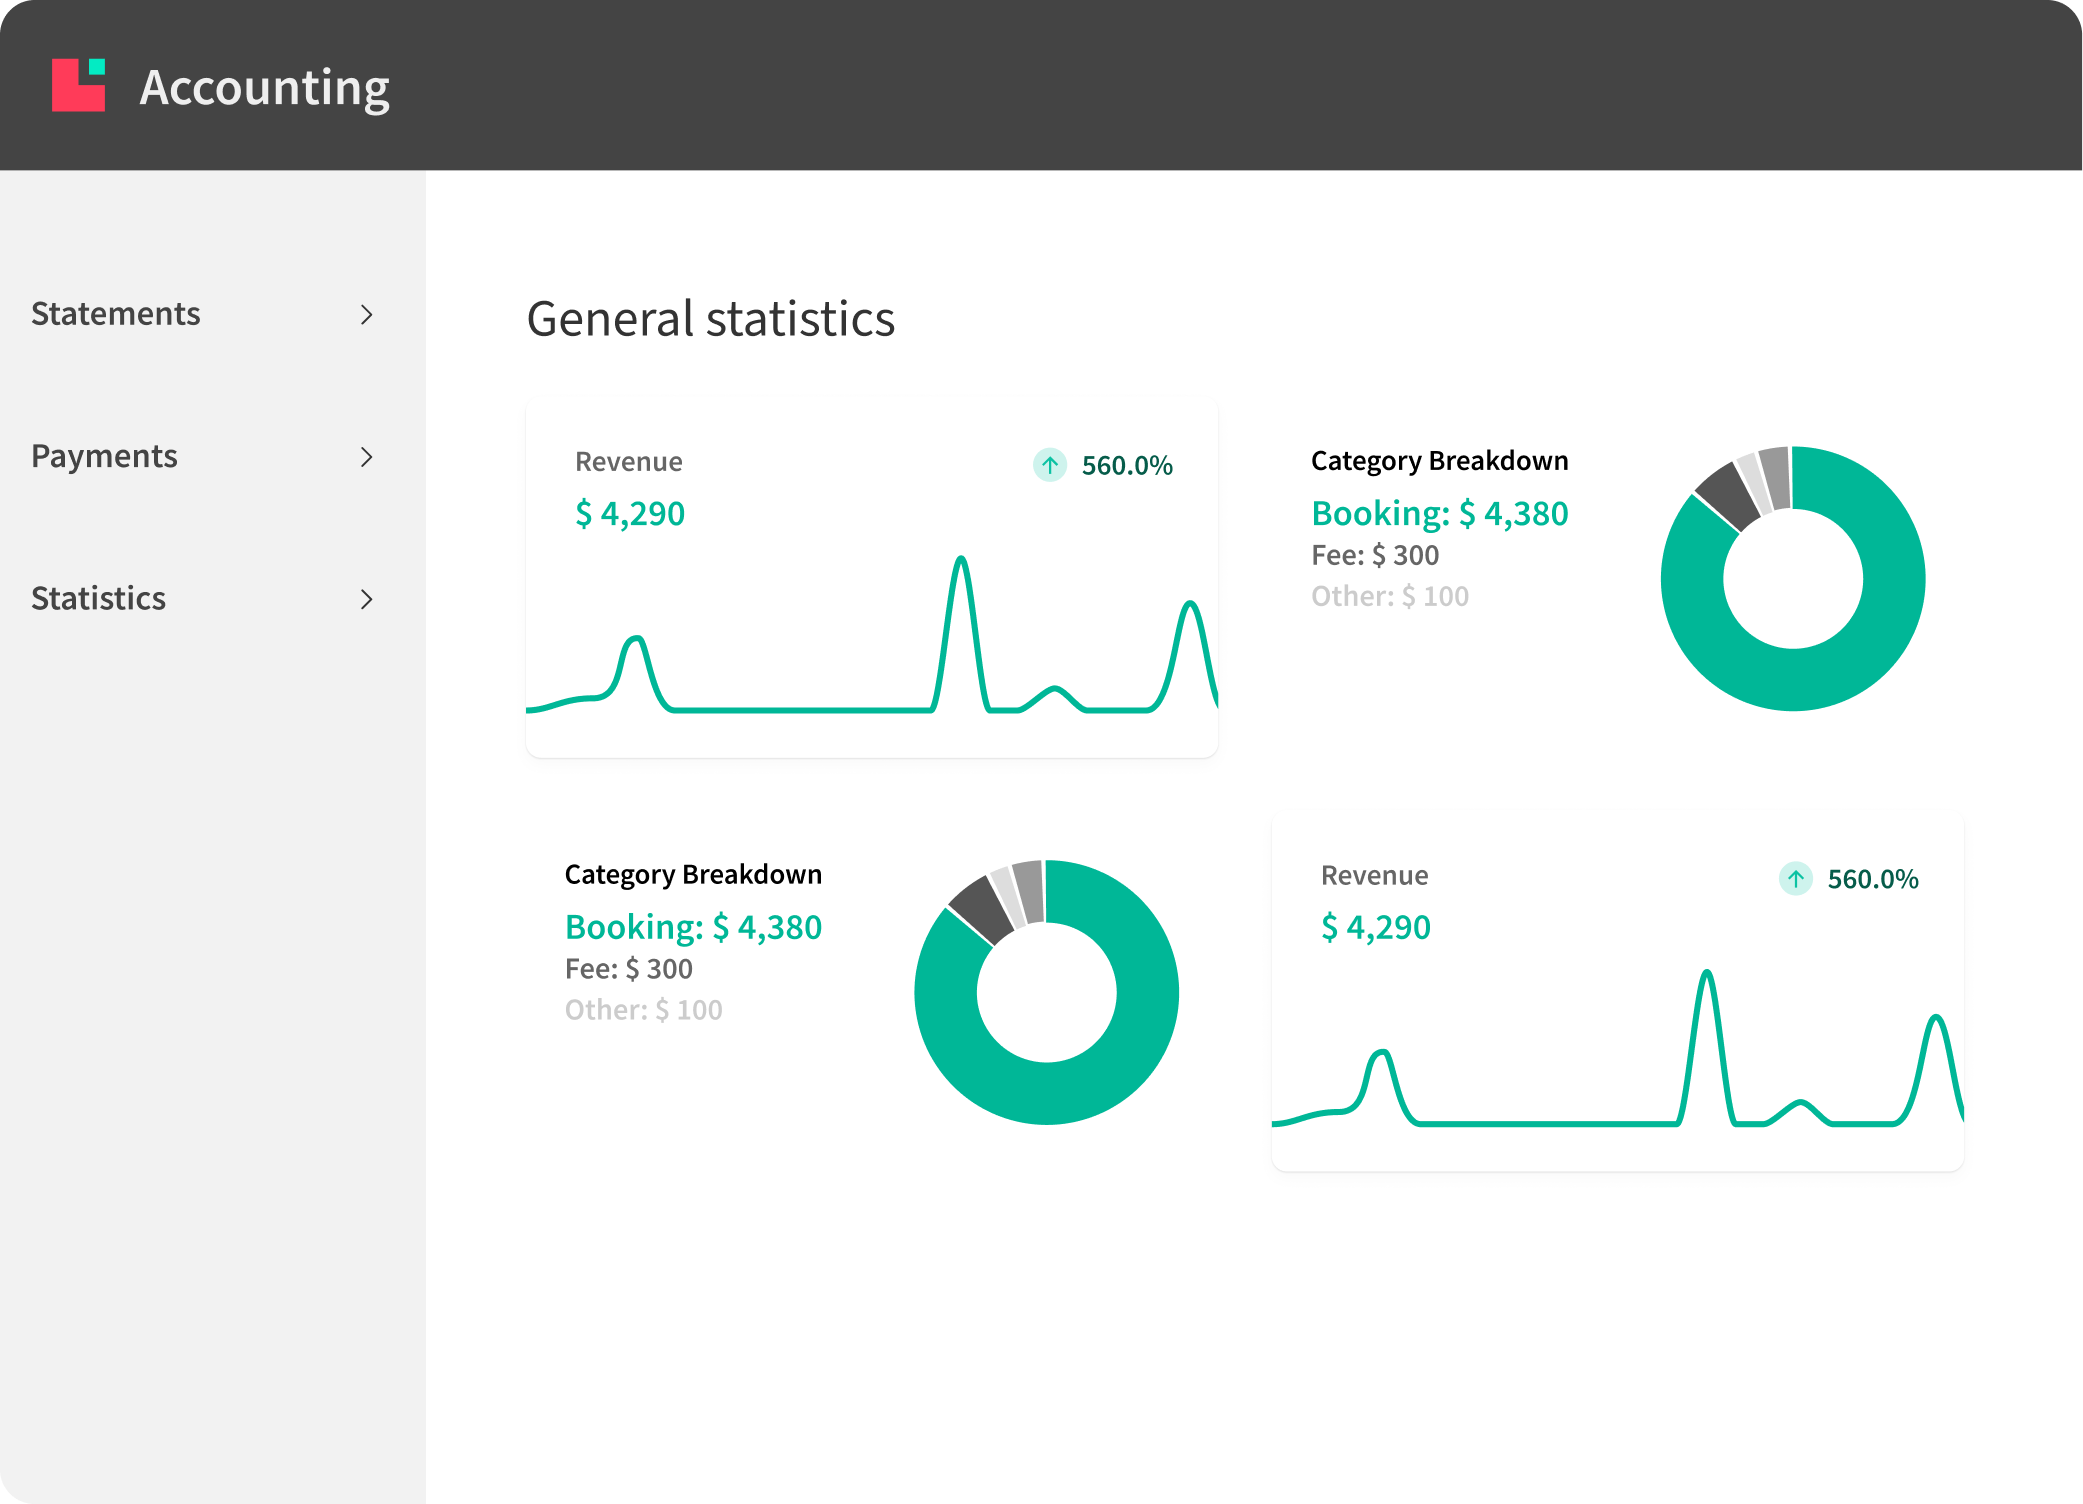The image size is (2083, 1504).
Task: Click $ 4,290 amount in bottom Revenue card
Action: point(1376,927)
